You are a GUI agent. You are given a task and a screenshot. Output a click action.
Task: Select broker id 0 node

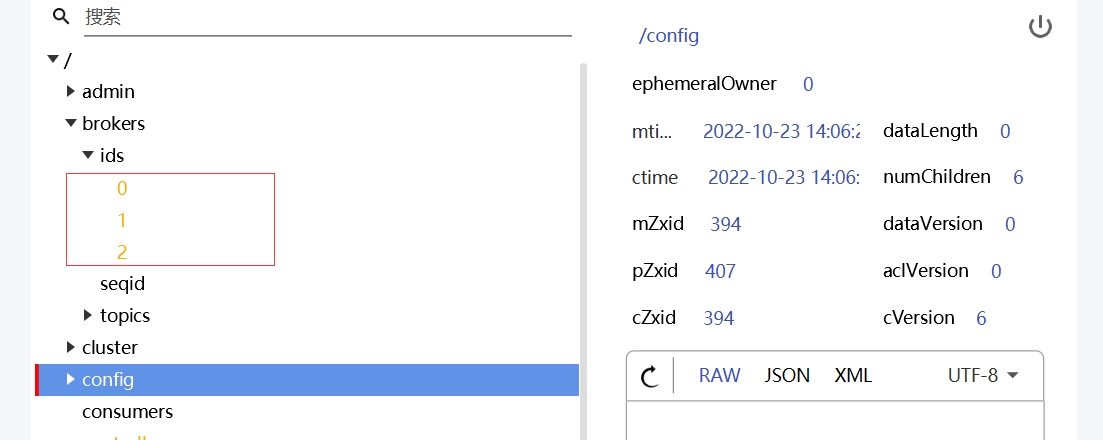coord(122,189)
